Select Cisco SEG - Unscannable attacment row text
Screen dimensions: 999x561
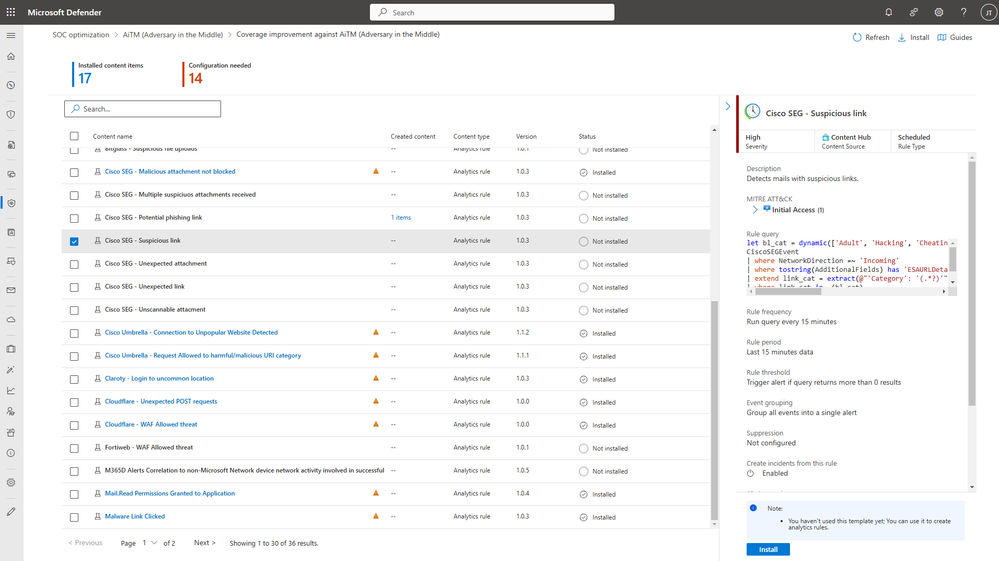[x=155, y=309]
